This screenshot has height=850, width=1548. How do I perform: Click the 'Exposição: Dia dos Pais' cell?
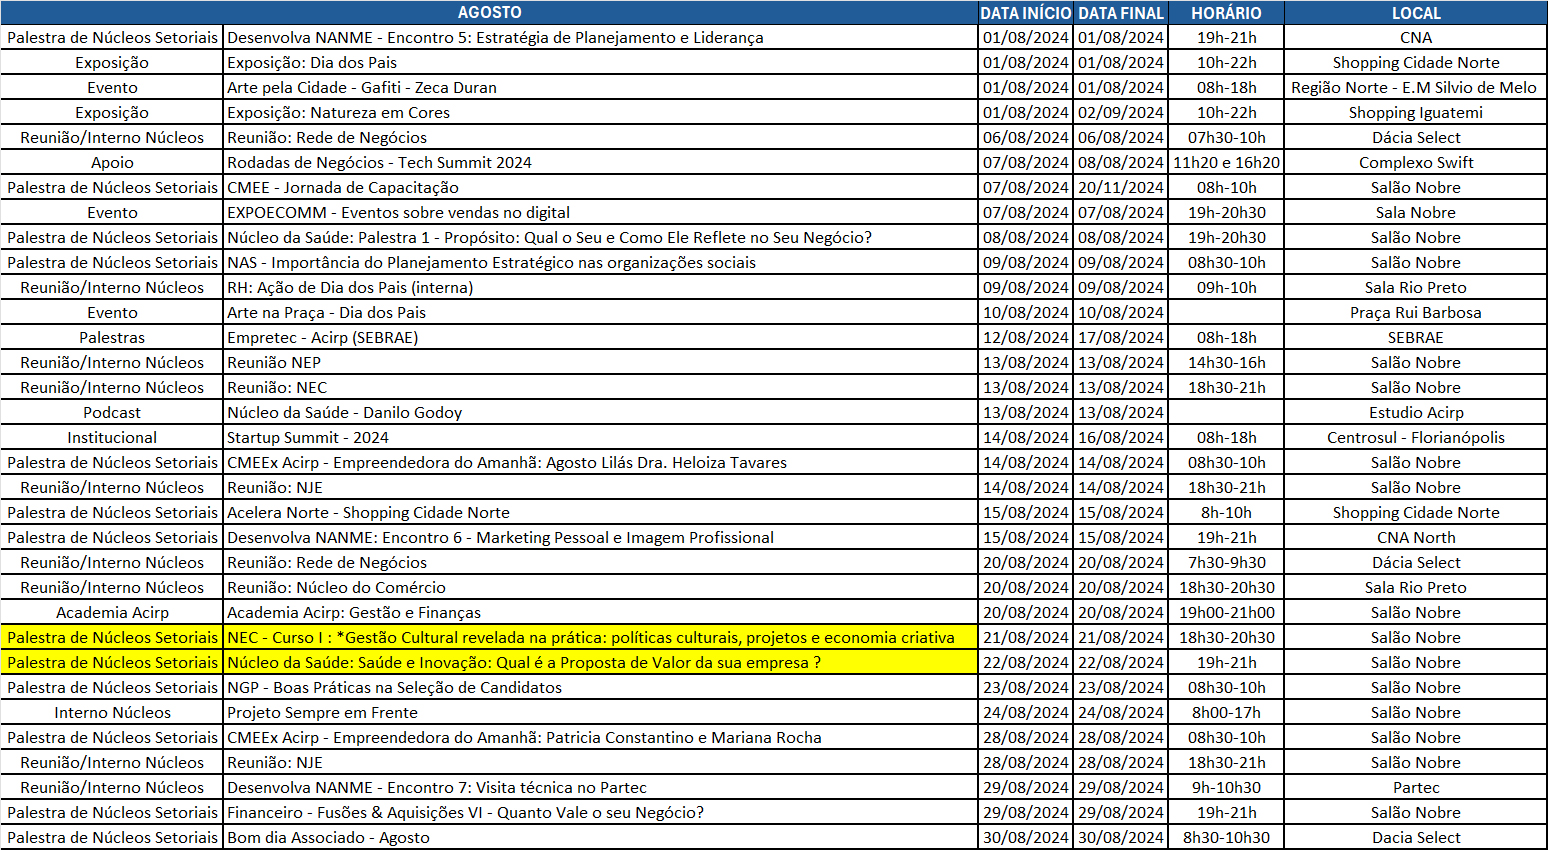600,62
